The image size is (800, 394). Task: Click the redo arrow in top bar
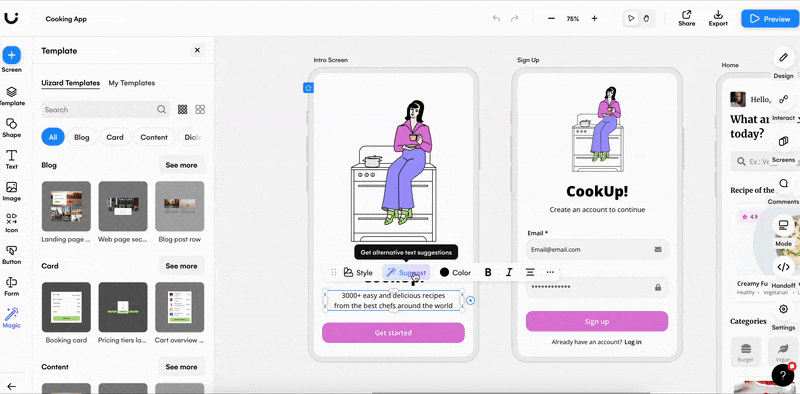coord(515,18)
